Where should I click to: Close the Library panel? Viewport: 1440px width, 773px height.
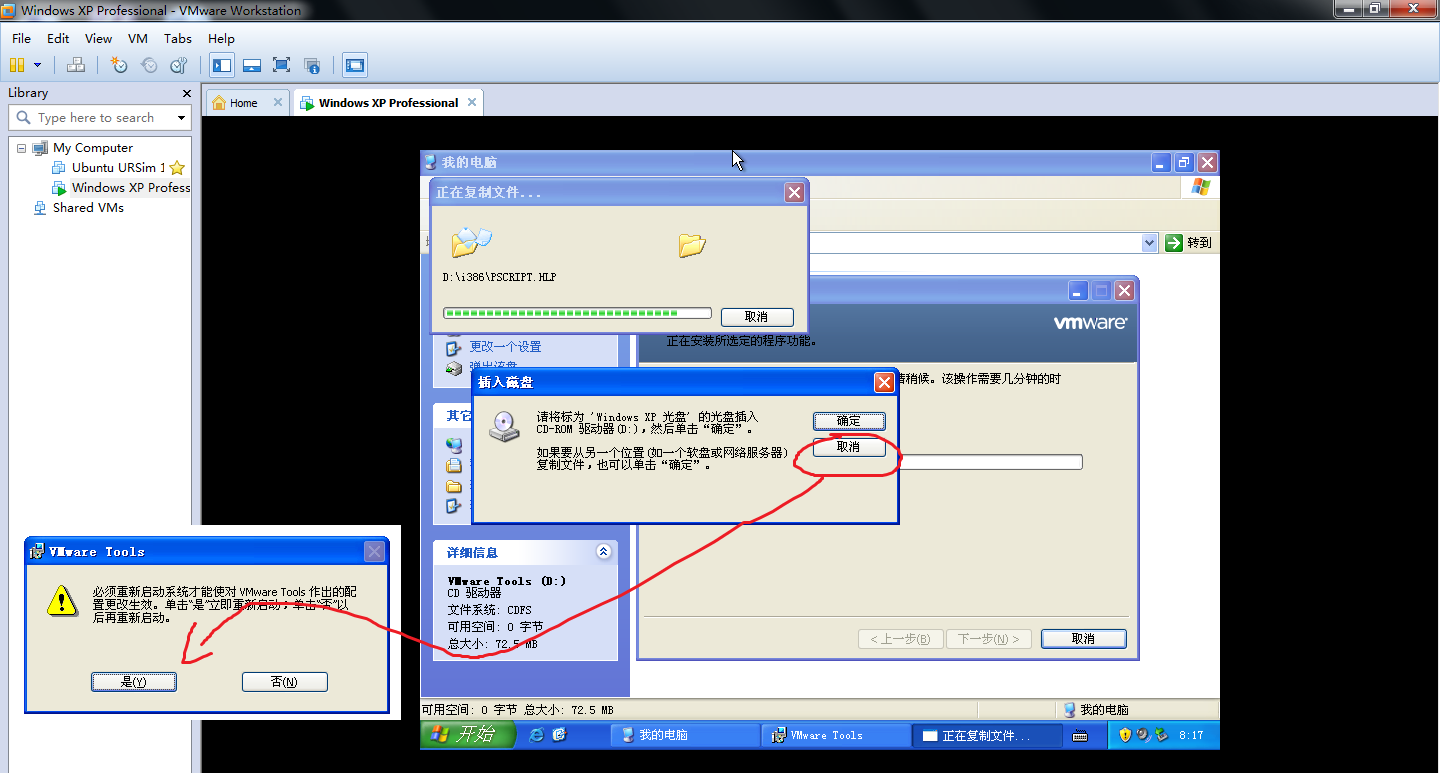pyautogui.click(x=186, y=93)
